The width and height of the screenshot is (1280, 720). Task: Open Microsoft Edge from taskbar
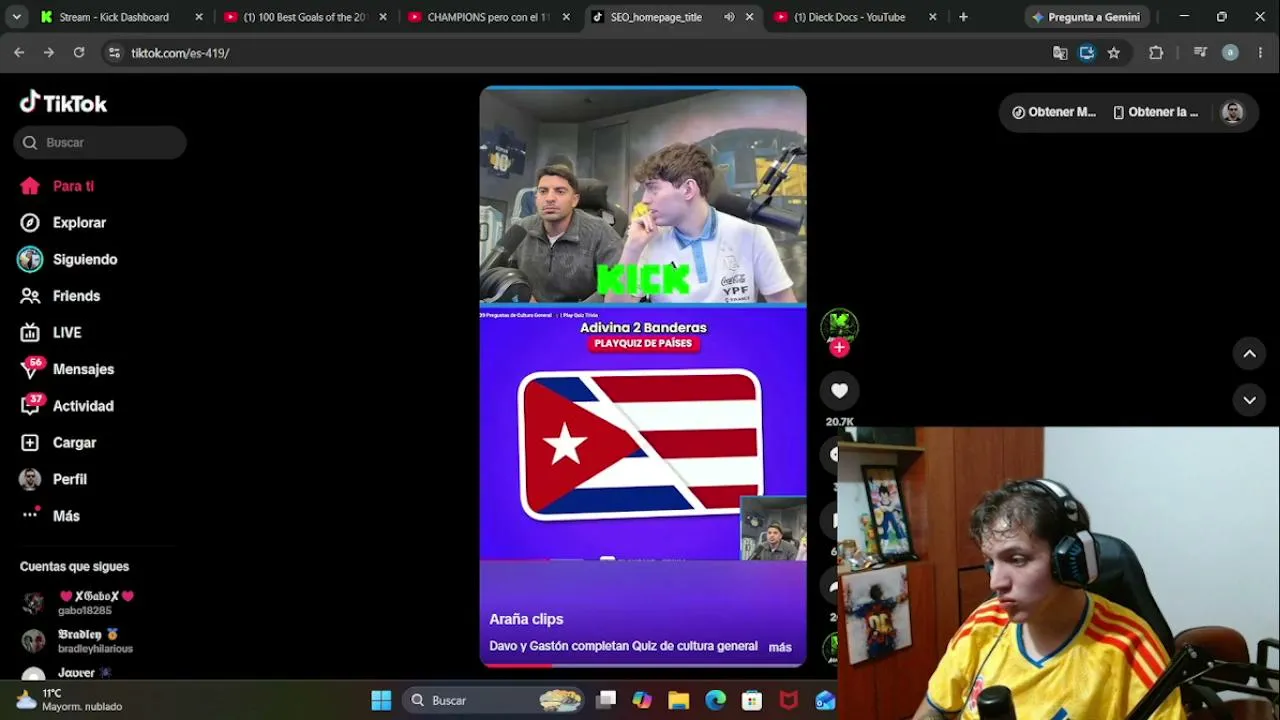(x=715, y=700)
